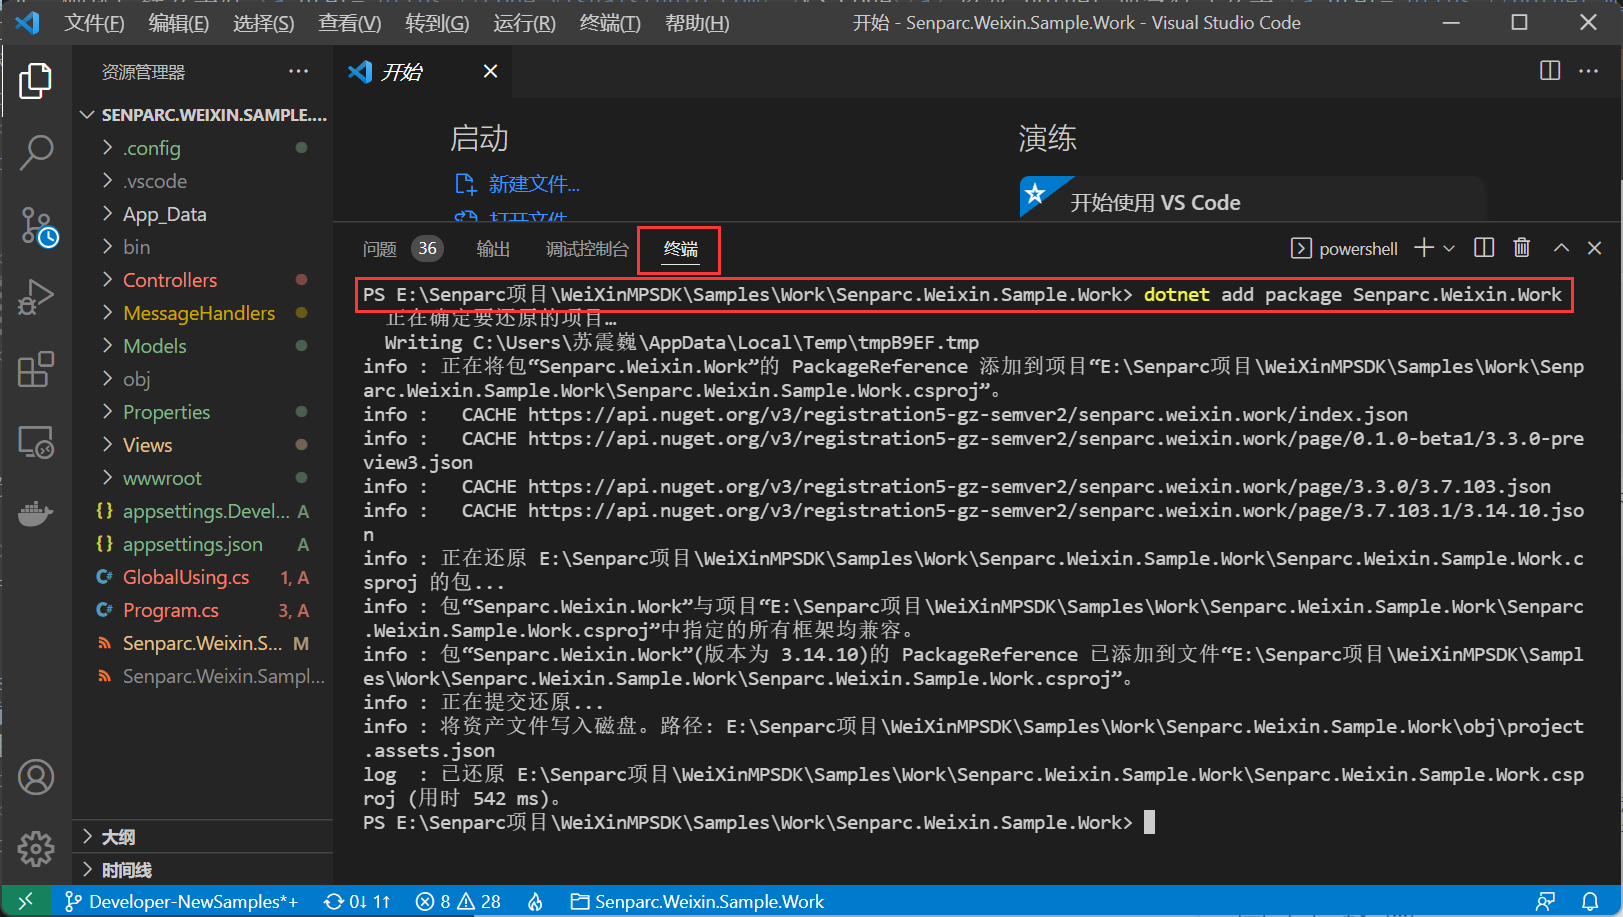
Task: Open the Search view in the activity bar
Action: click(36, 152)
